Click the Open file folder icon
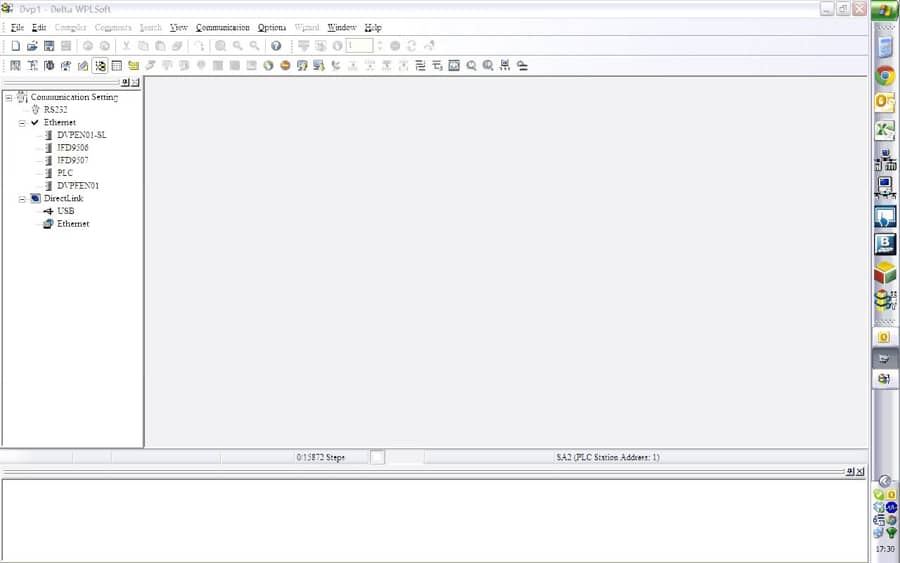 pos(32,46)
